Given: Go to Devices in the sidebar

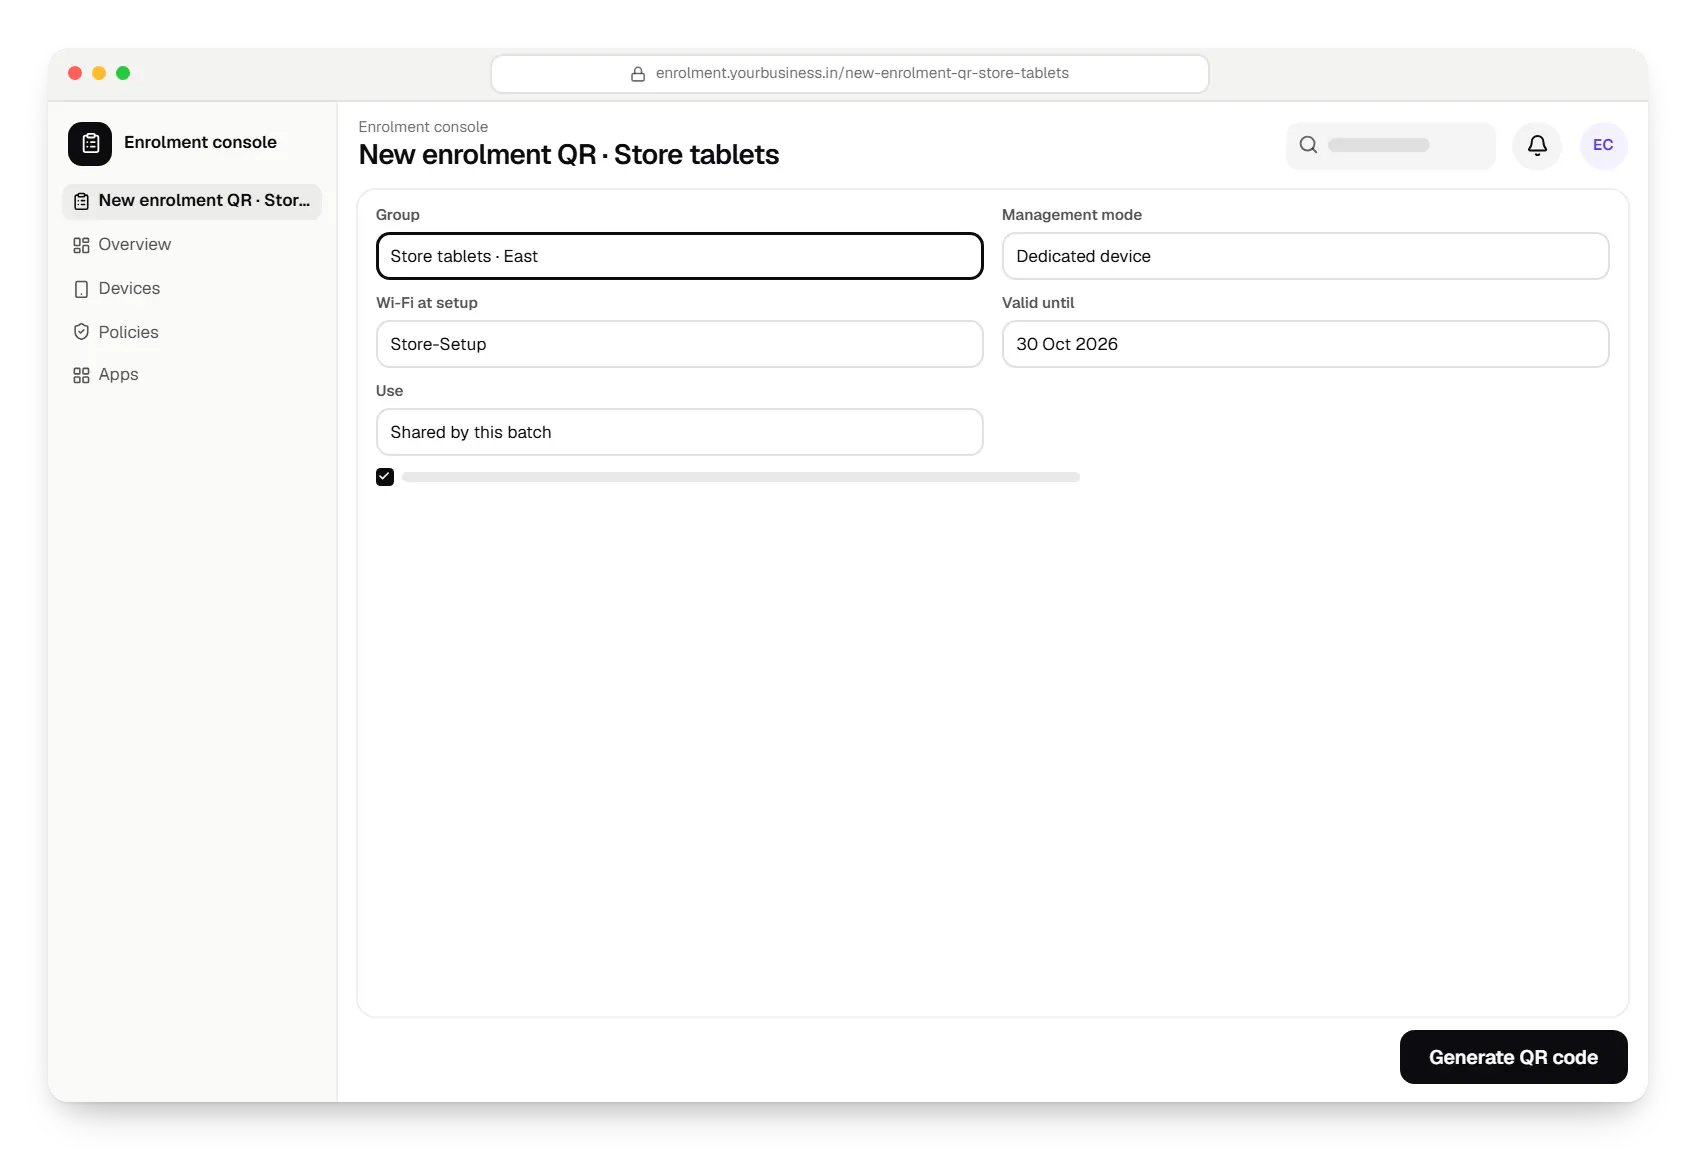Looking at the screenshot, I should 192,289.
